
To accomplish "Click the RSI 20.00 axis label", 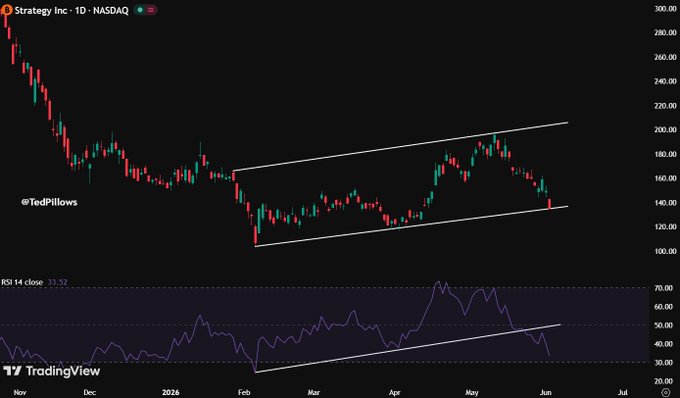I will coord(665,382).
